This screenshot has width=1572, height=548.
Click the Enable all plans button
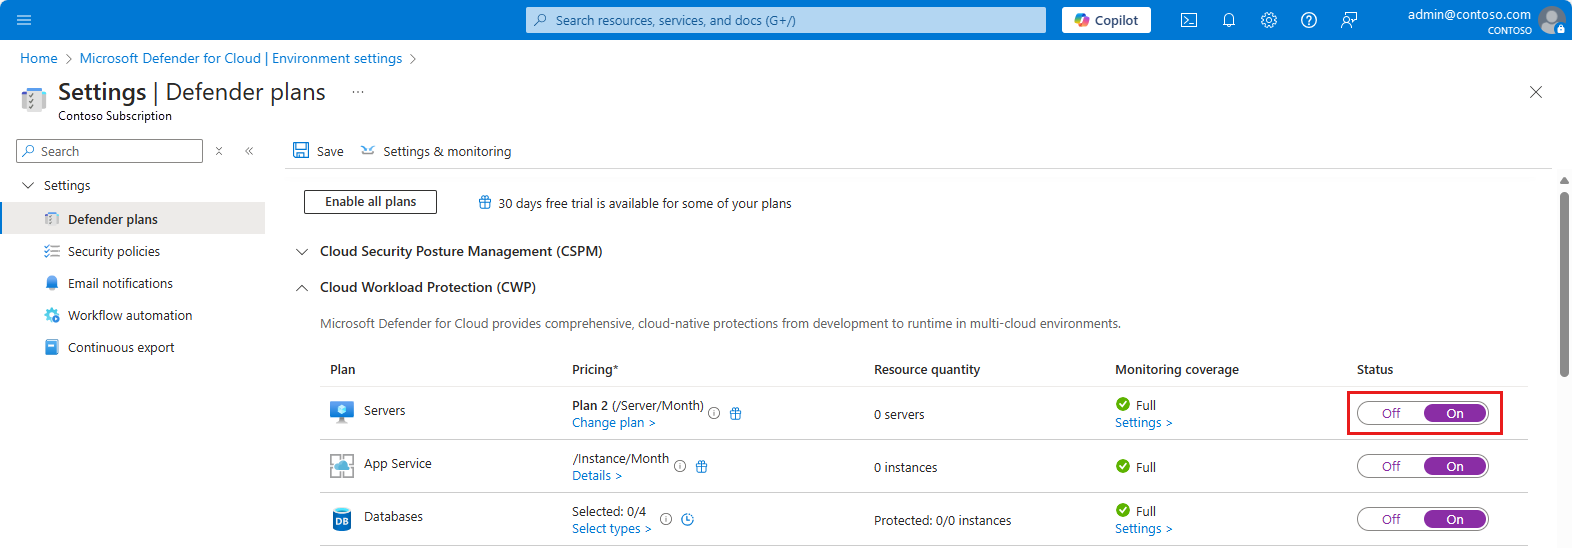370,202
